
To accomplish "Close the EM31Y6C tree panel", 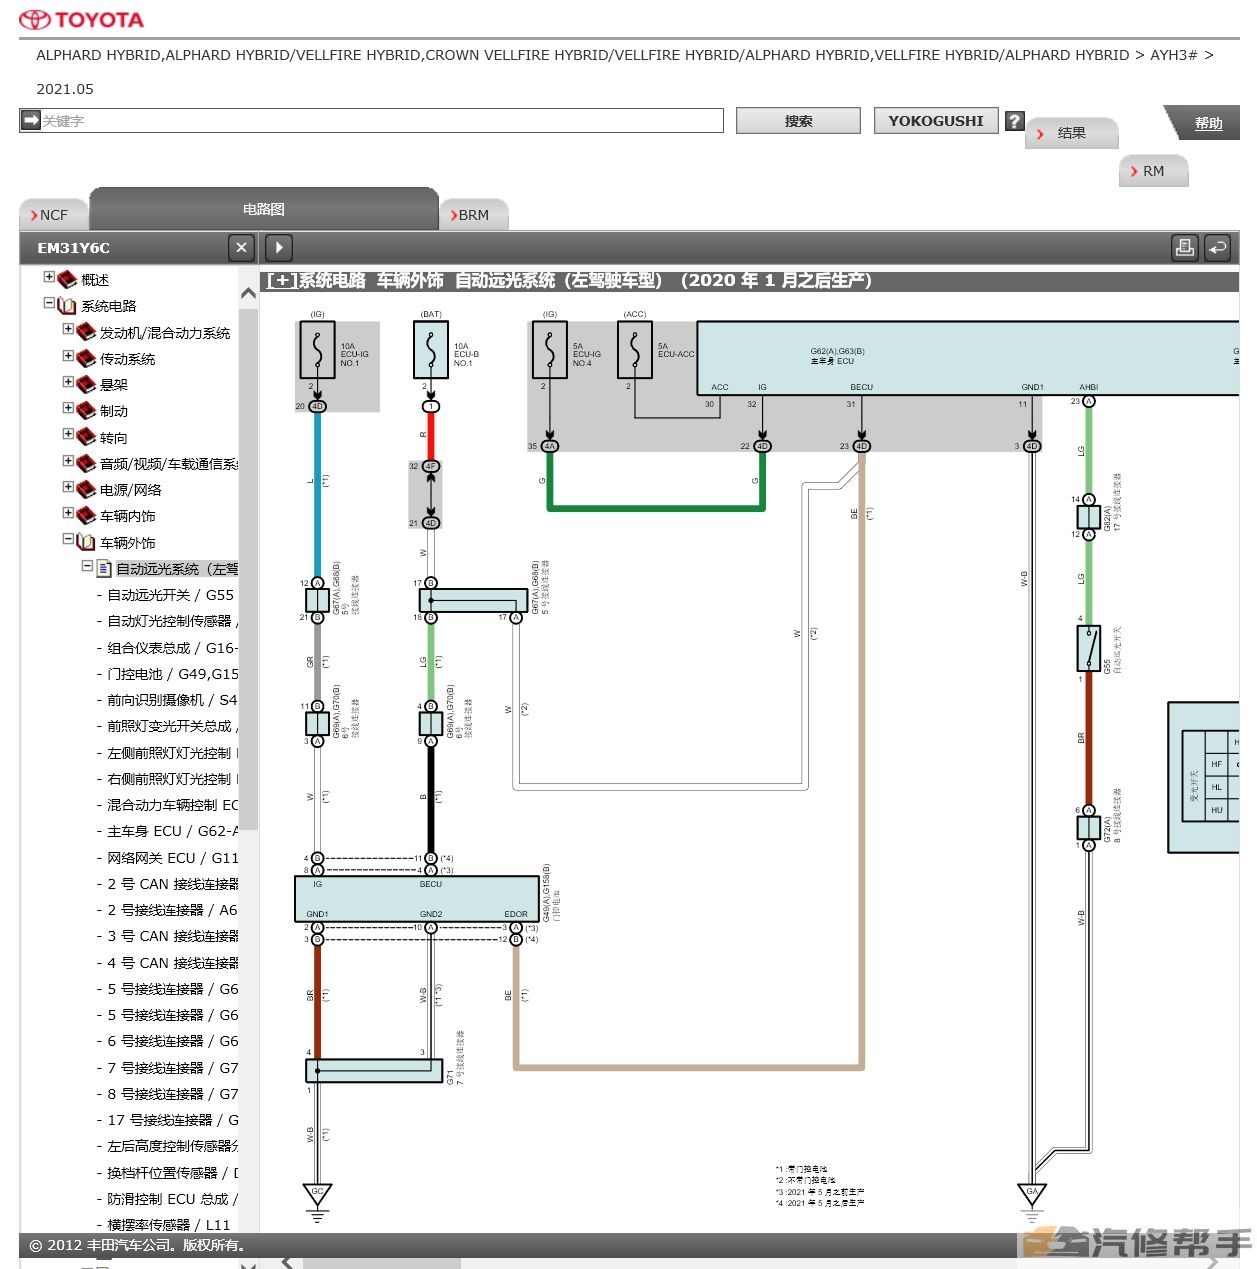I will point(241,247).
